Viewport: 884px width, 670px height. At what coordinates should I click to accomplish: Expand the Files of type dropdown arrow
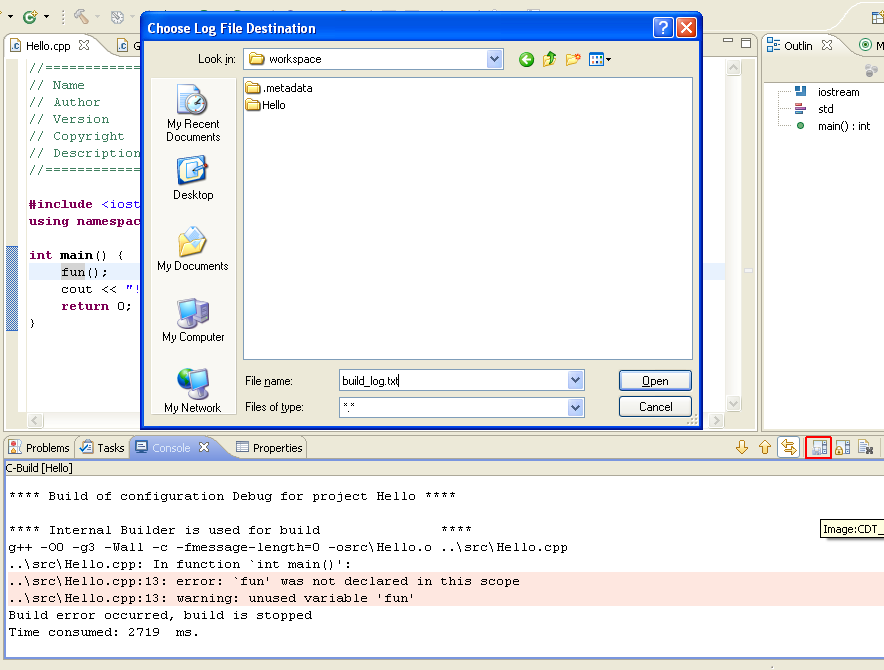[575, 407]
